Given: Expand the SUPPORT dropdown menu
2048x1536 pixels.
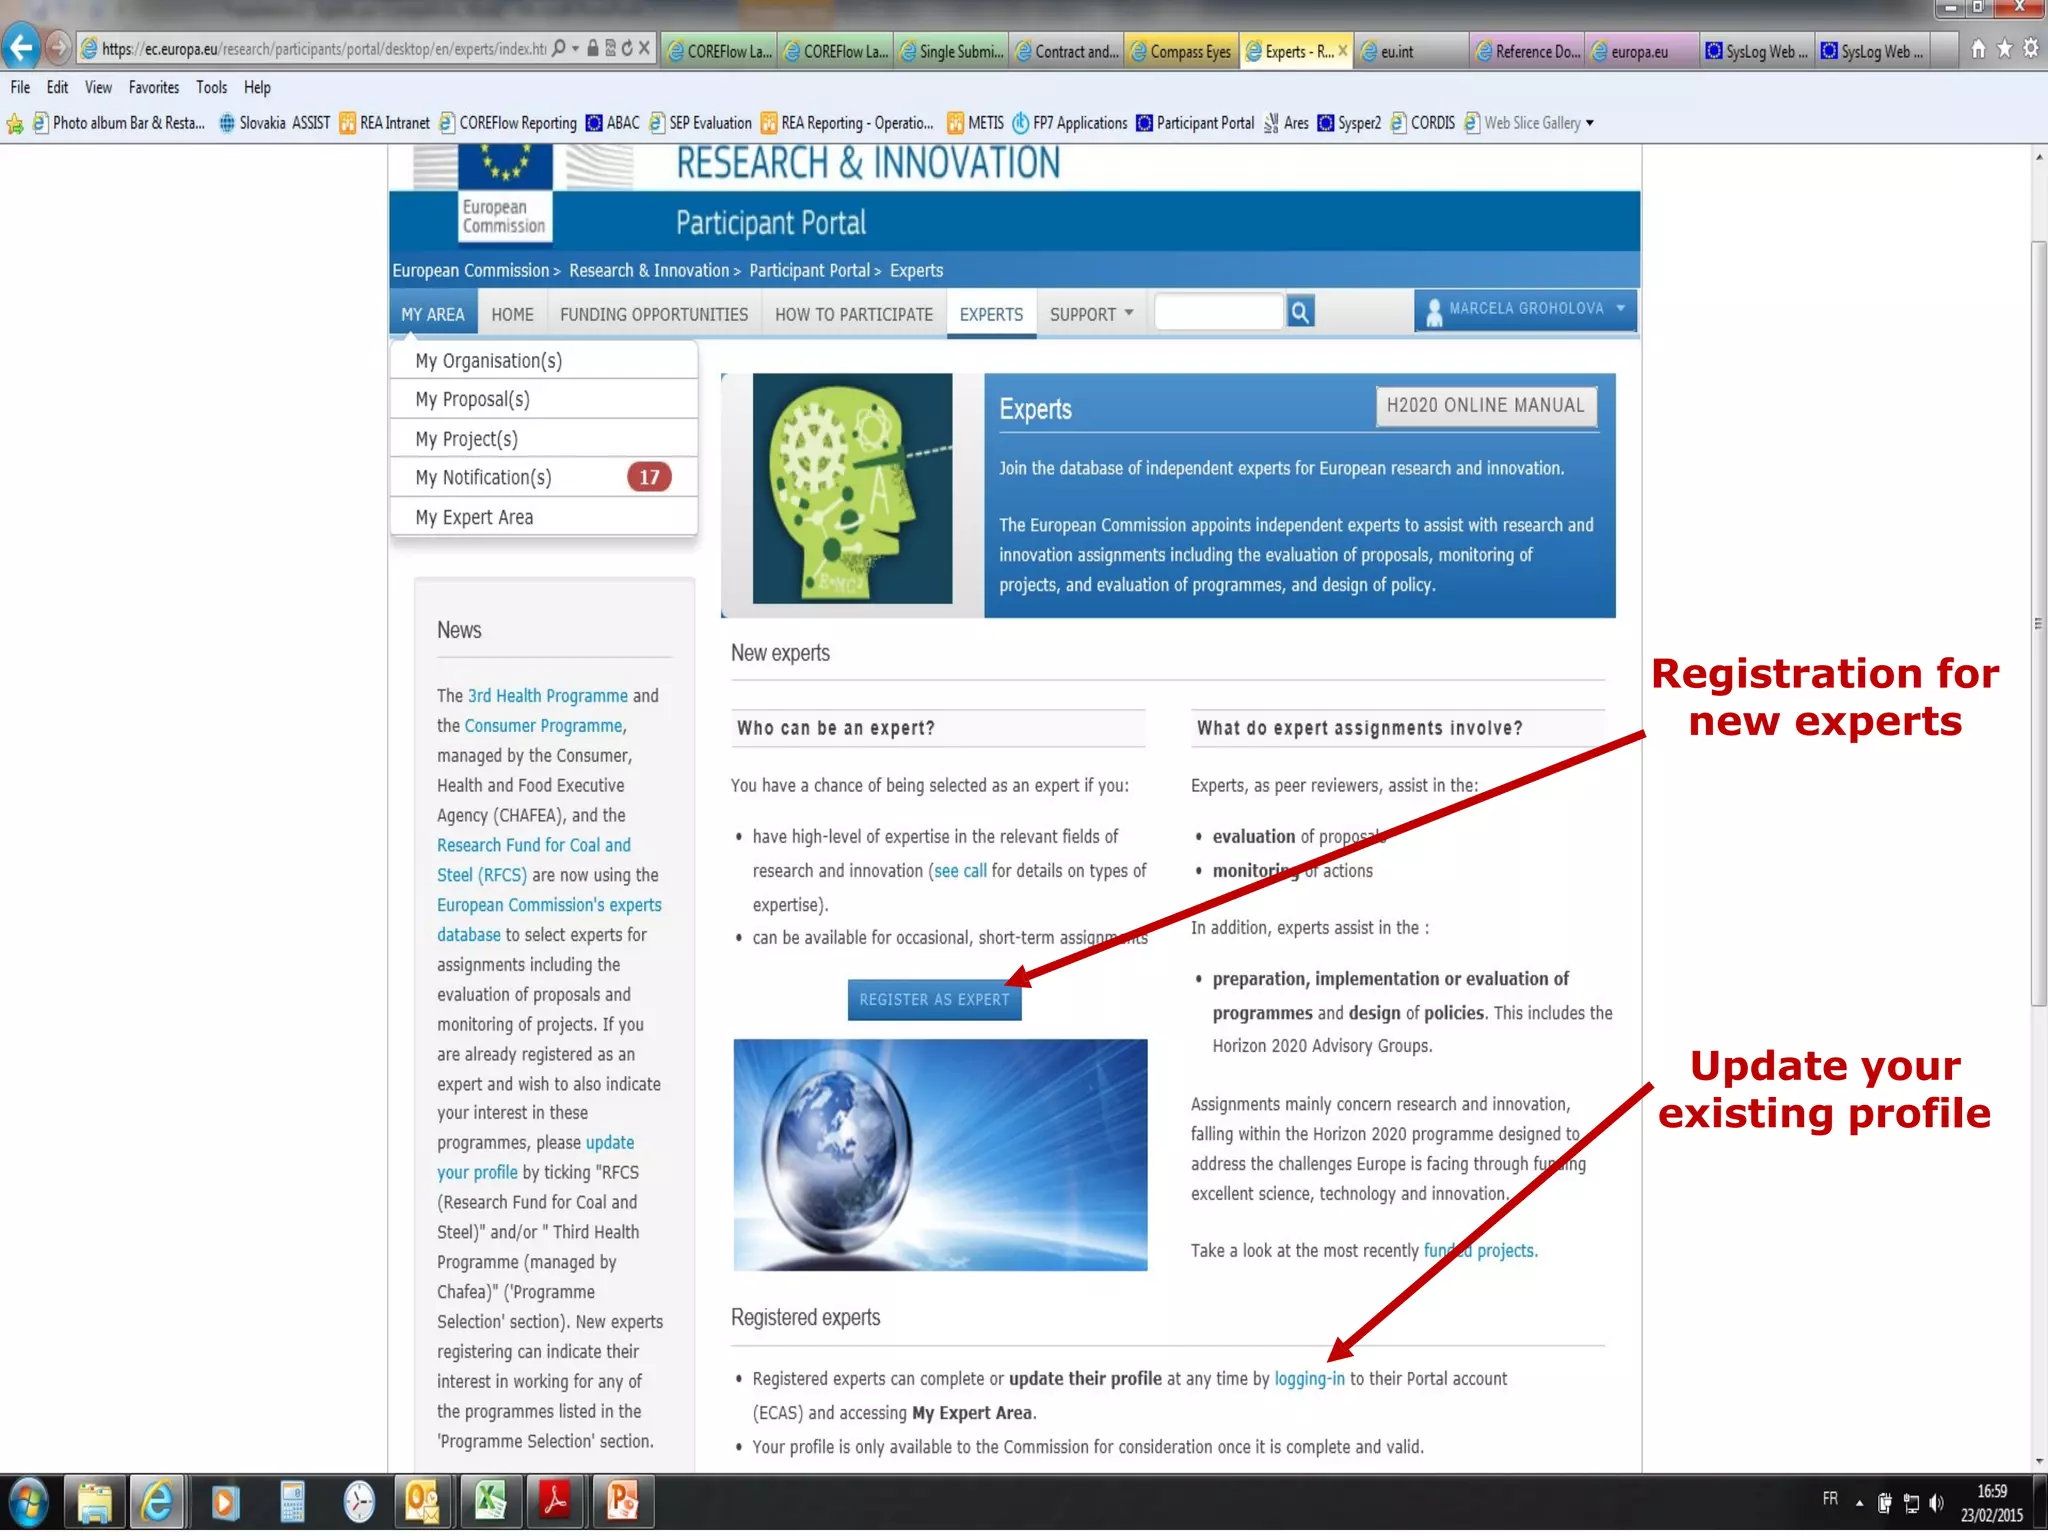Looking at the screenshot, I should click(x=1091, y=314).
